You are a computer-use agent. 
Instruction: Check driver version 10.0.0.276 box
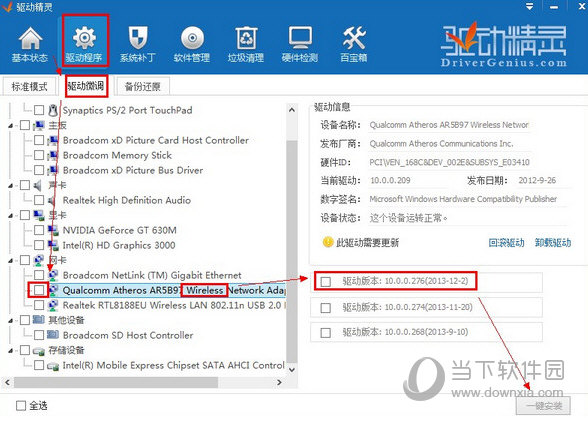tap(326, 281)
